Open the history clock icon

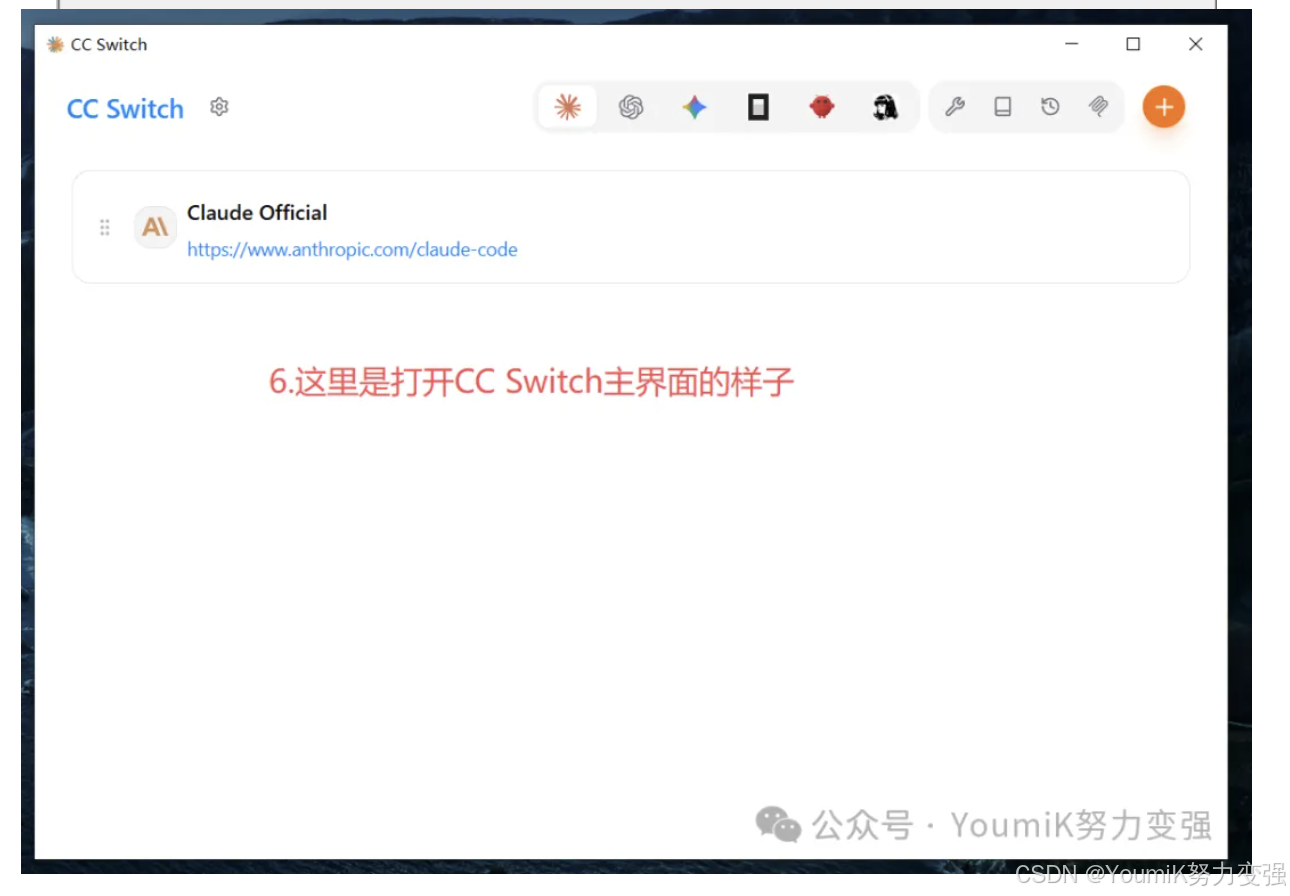click(1050, 107)
